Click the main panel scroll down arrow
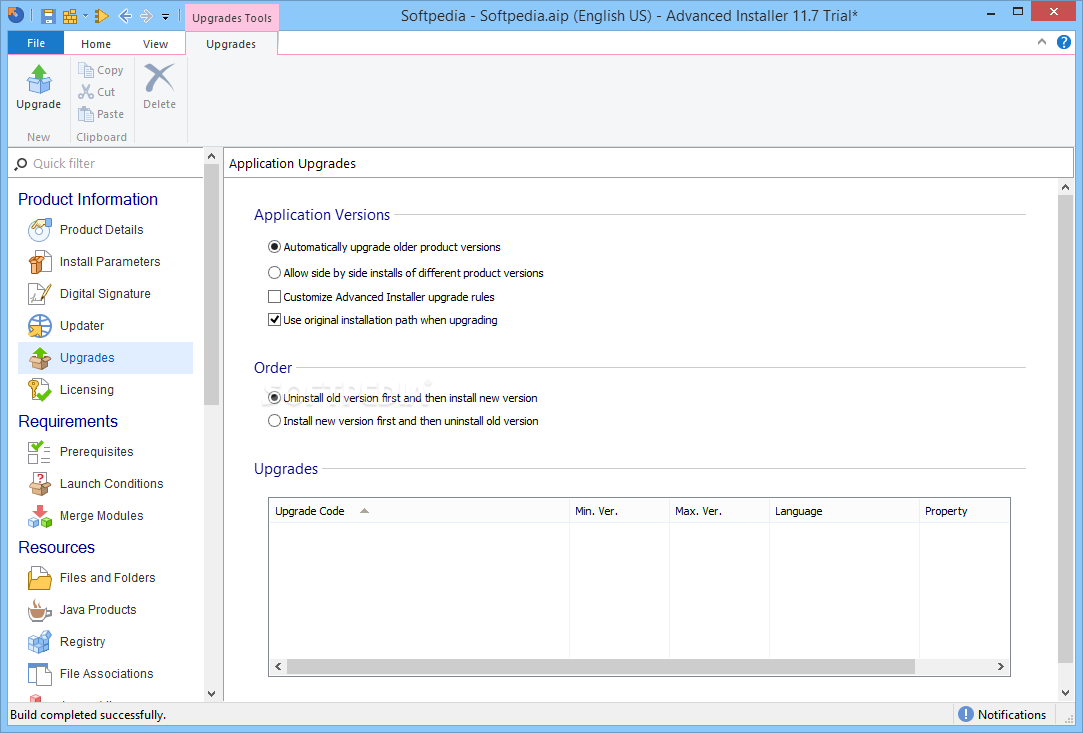The height and width of the screenshot is (733, 1083). 1065,693
